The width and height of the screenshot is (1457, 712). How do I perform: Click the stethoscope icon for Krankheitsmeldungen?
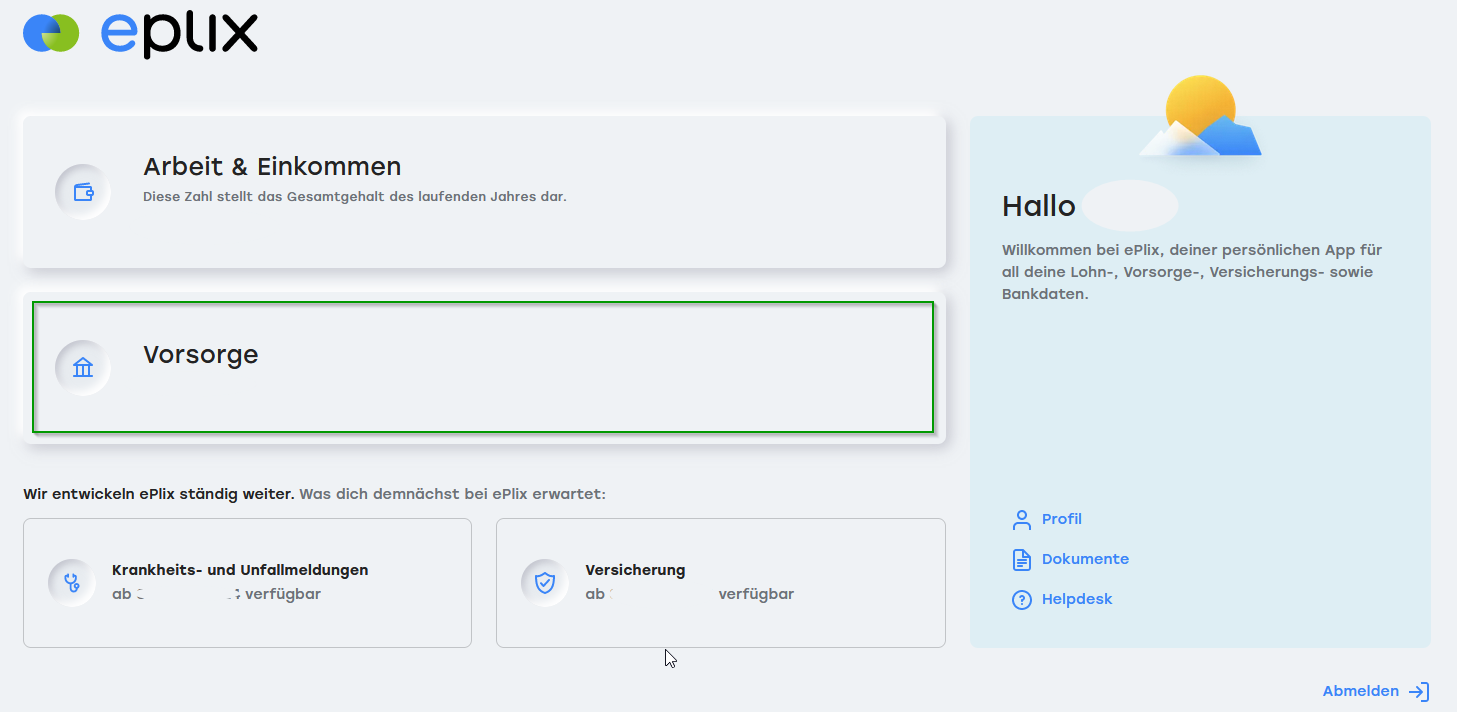pos(72,582)
